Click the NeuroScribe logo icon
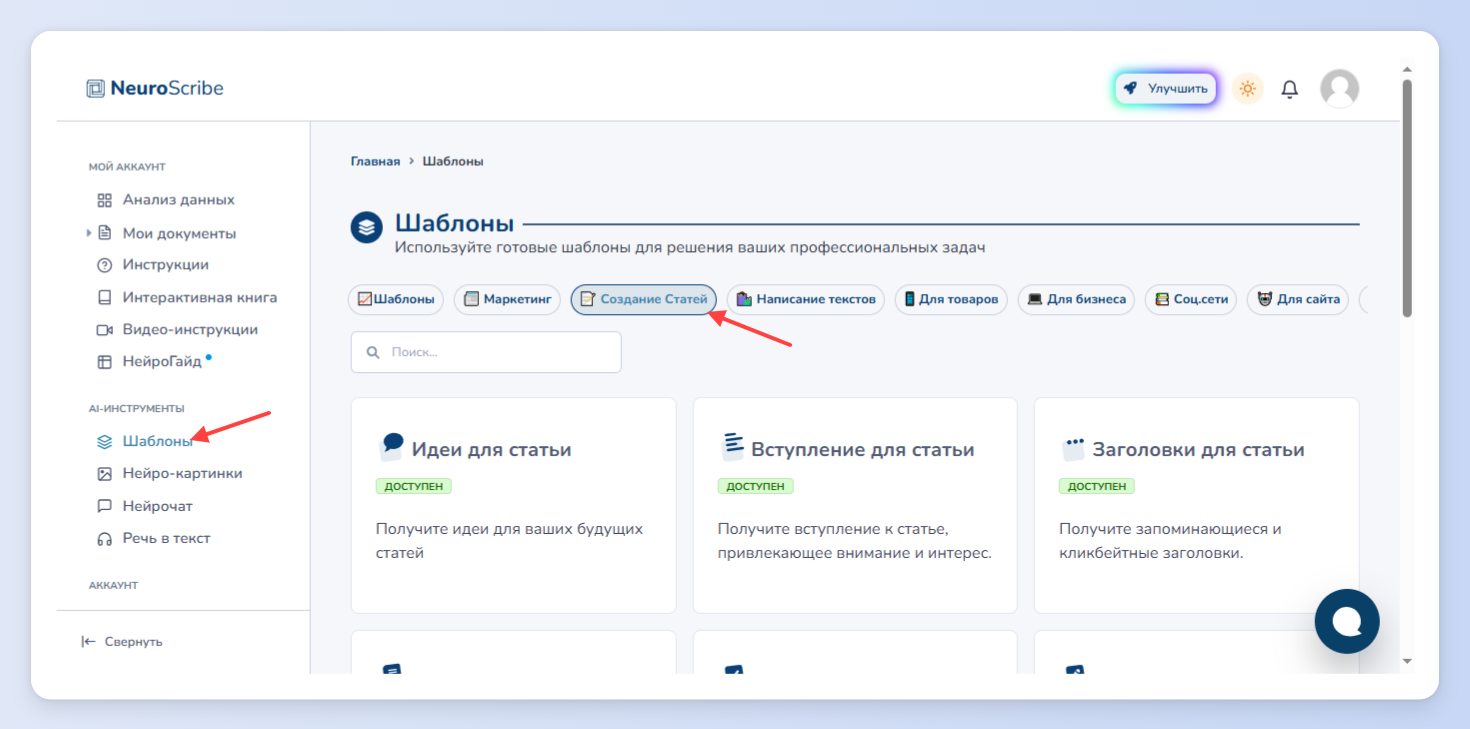Viewport: 1470px width, 729px height. [95, 88]
